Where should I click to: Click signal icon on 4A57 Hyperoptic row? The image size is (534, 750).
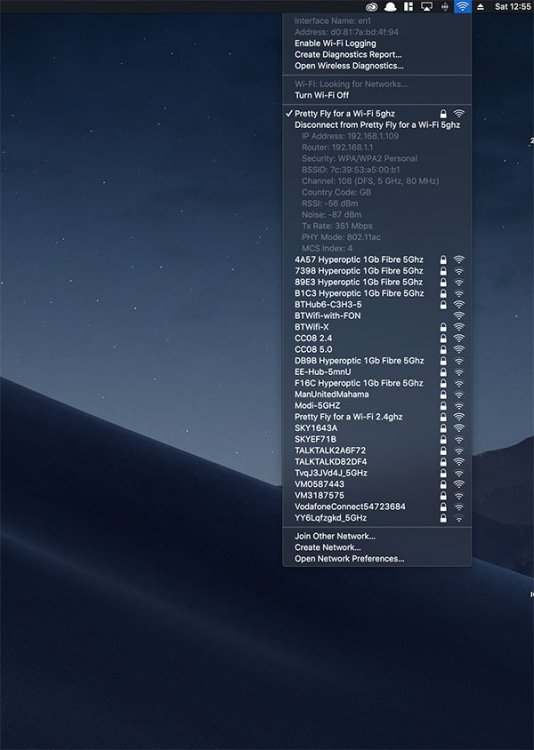[x=459, y=260]
